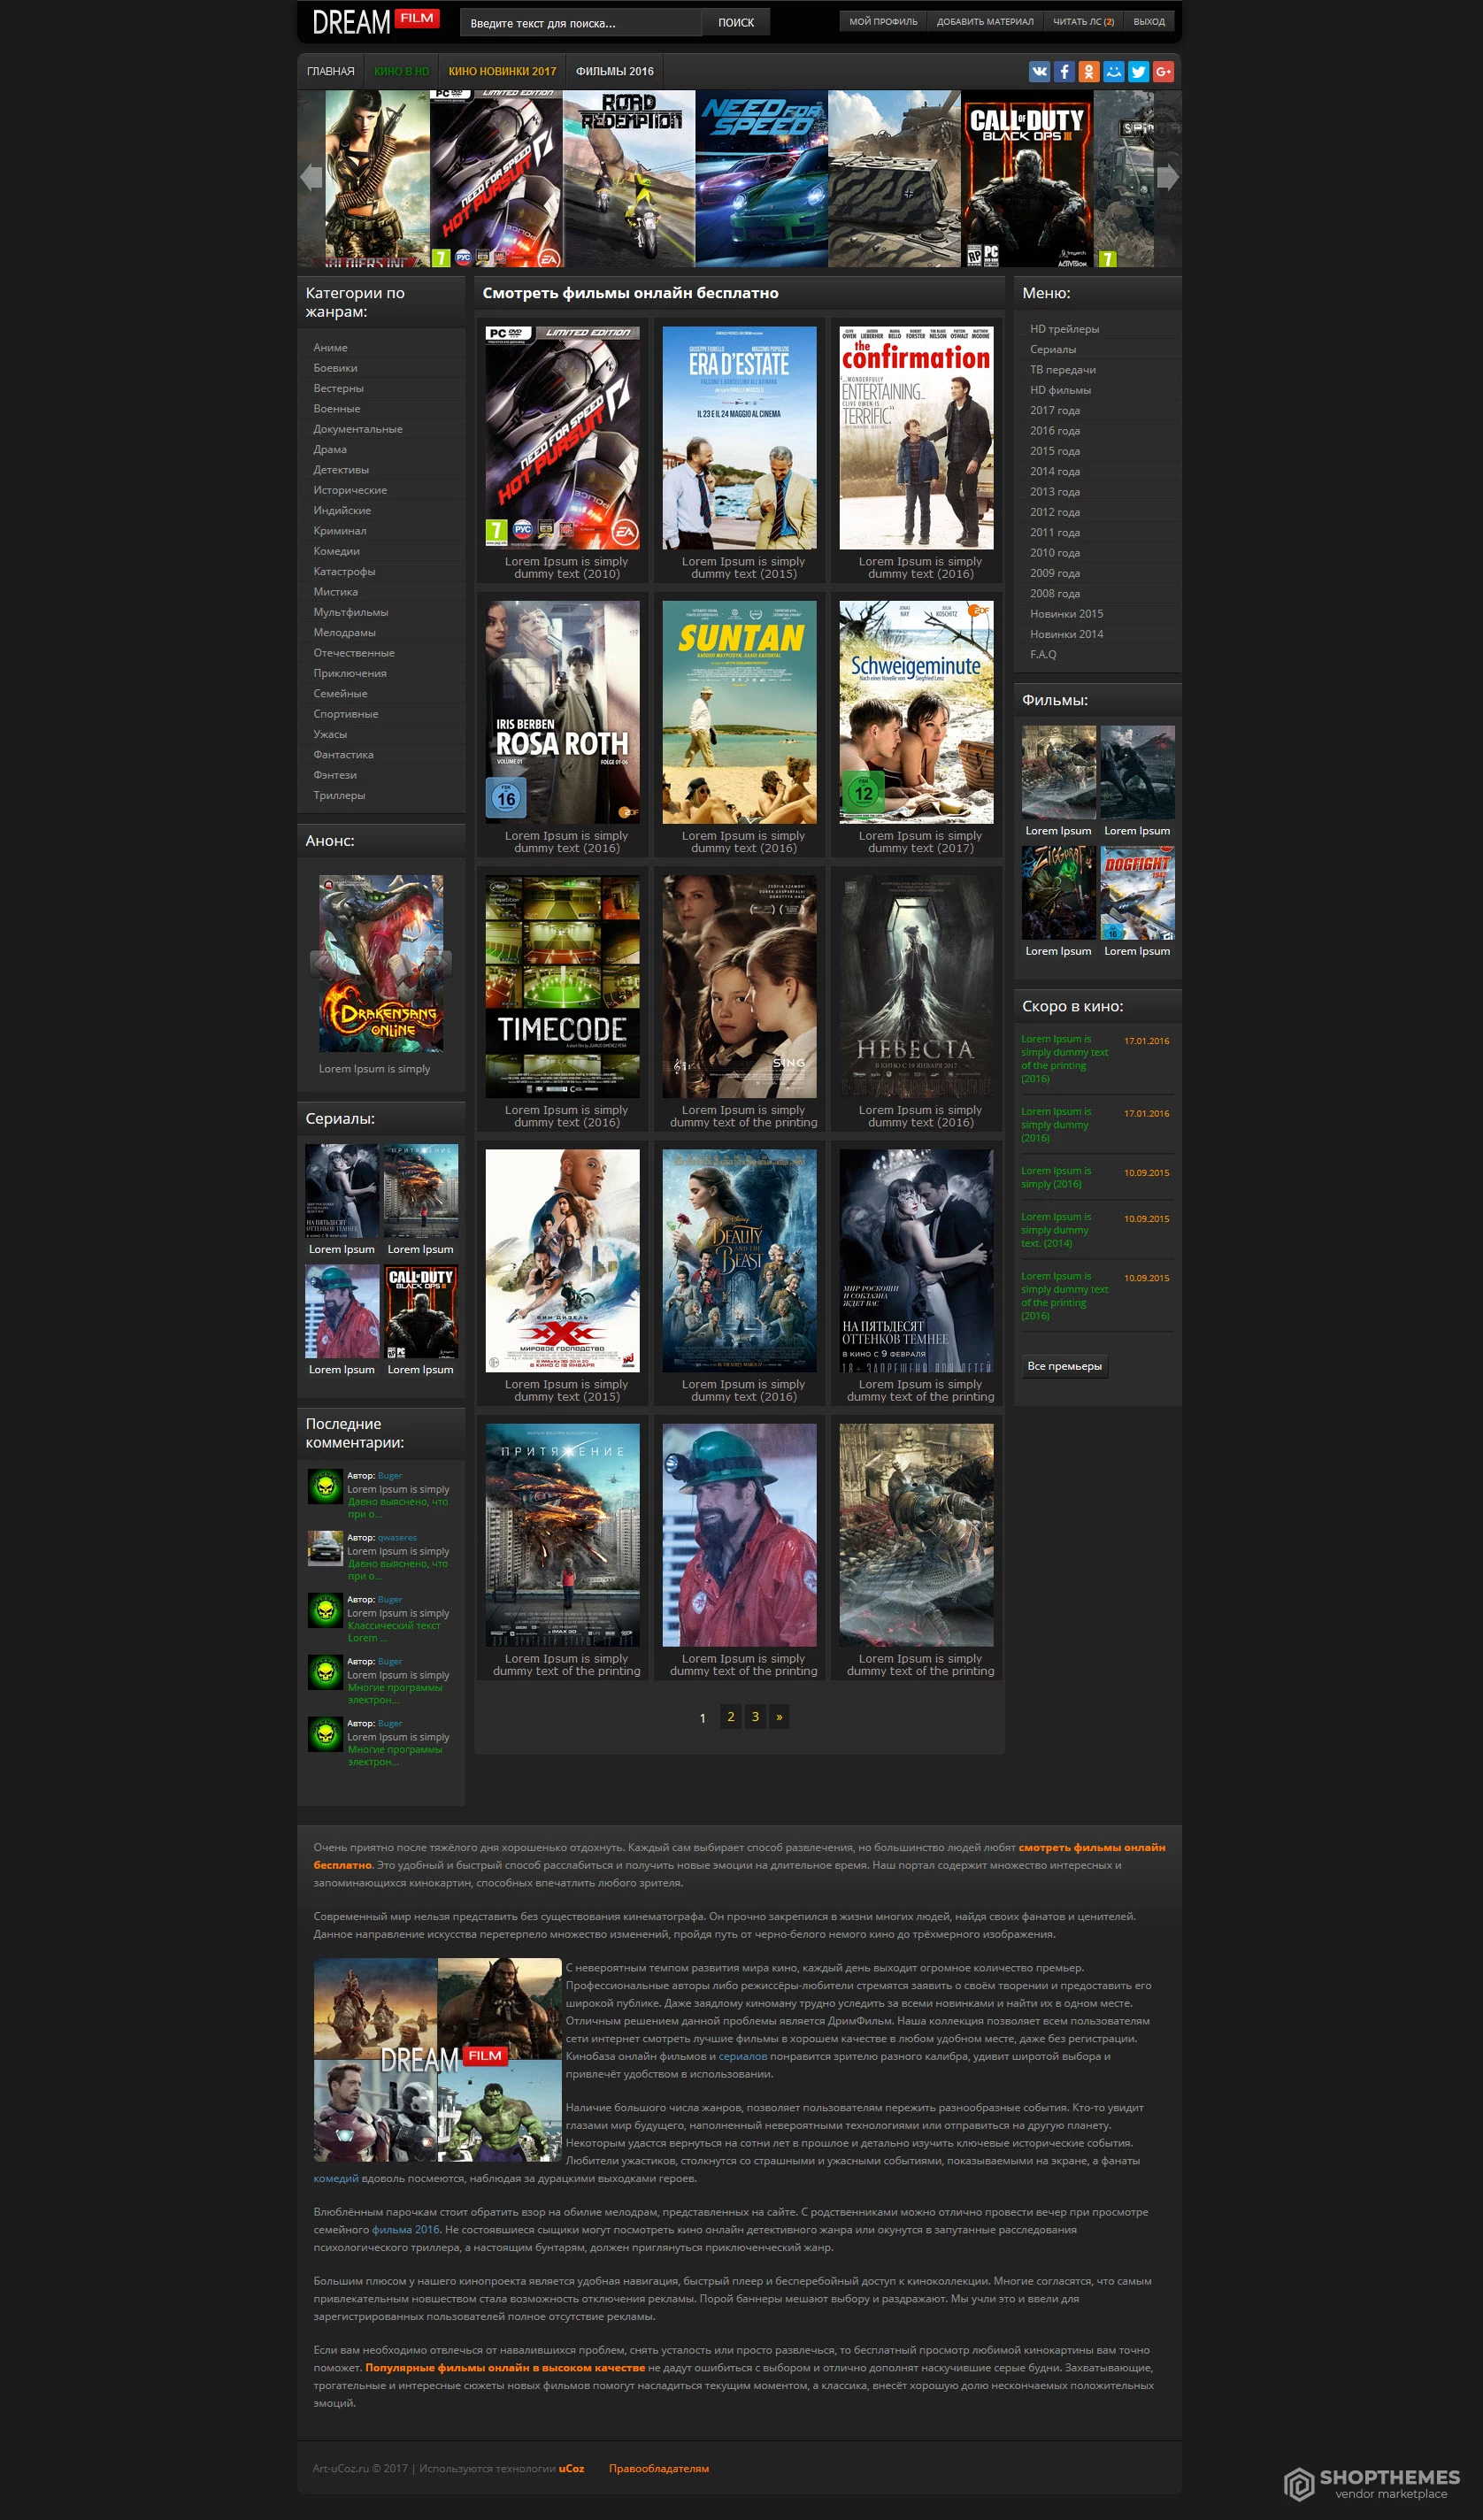Select Call of Duty Black Ops III carousel poster

(1027, 179)
